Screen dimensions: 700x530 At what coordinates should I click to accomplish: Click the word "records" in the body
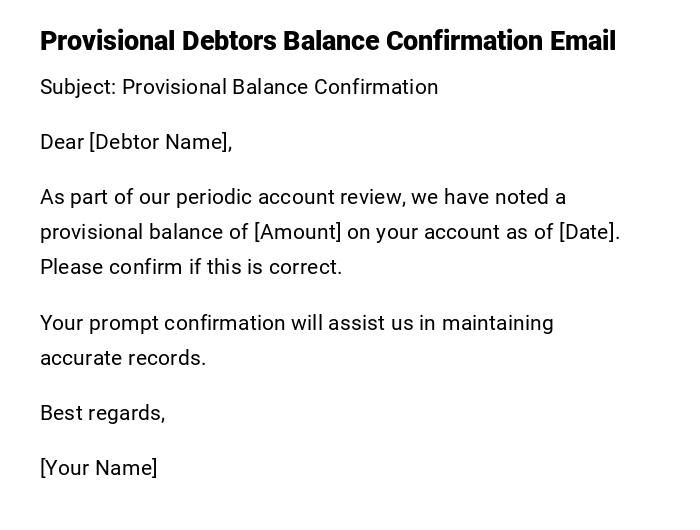[165, 358]
